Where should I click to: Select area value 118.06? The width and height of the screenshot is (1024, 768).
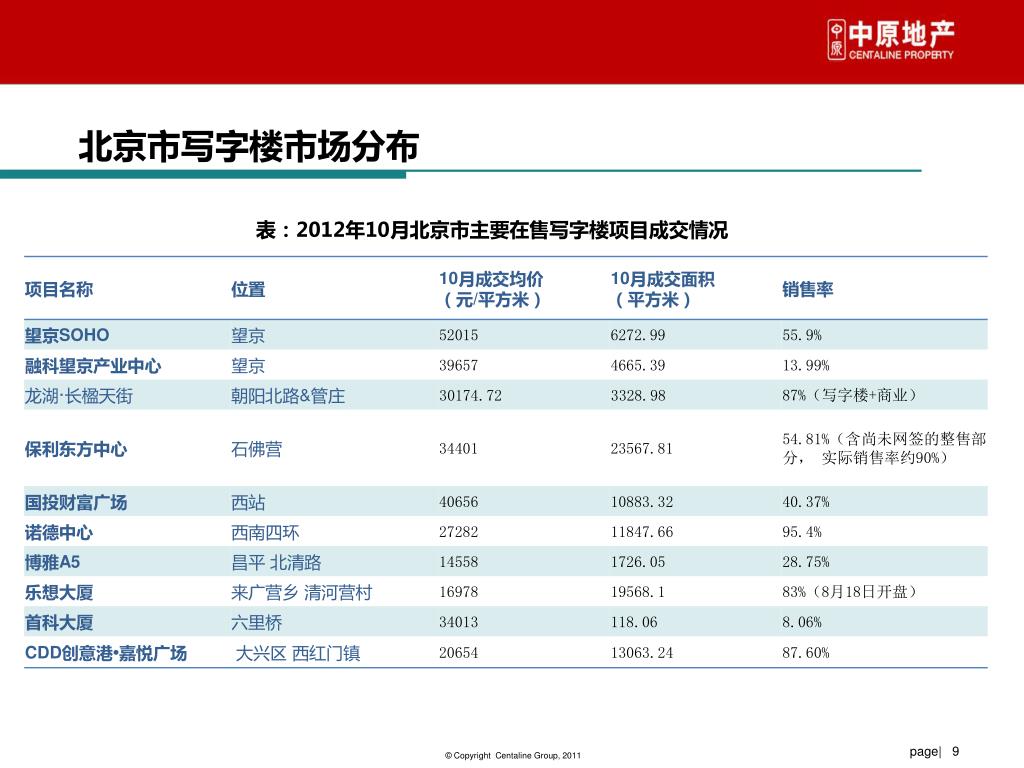[634, 622]
